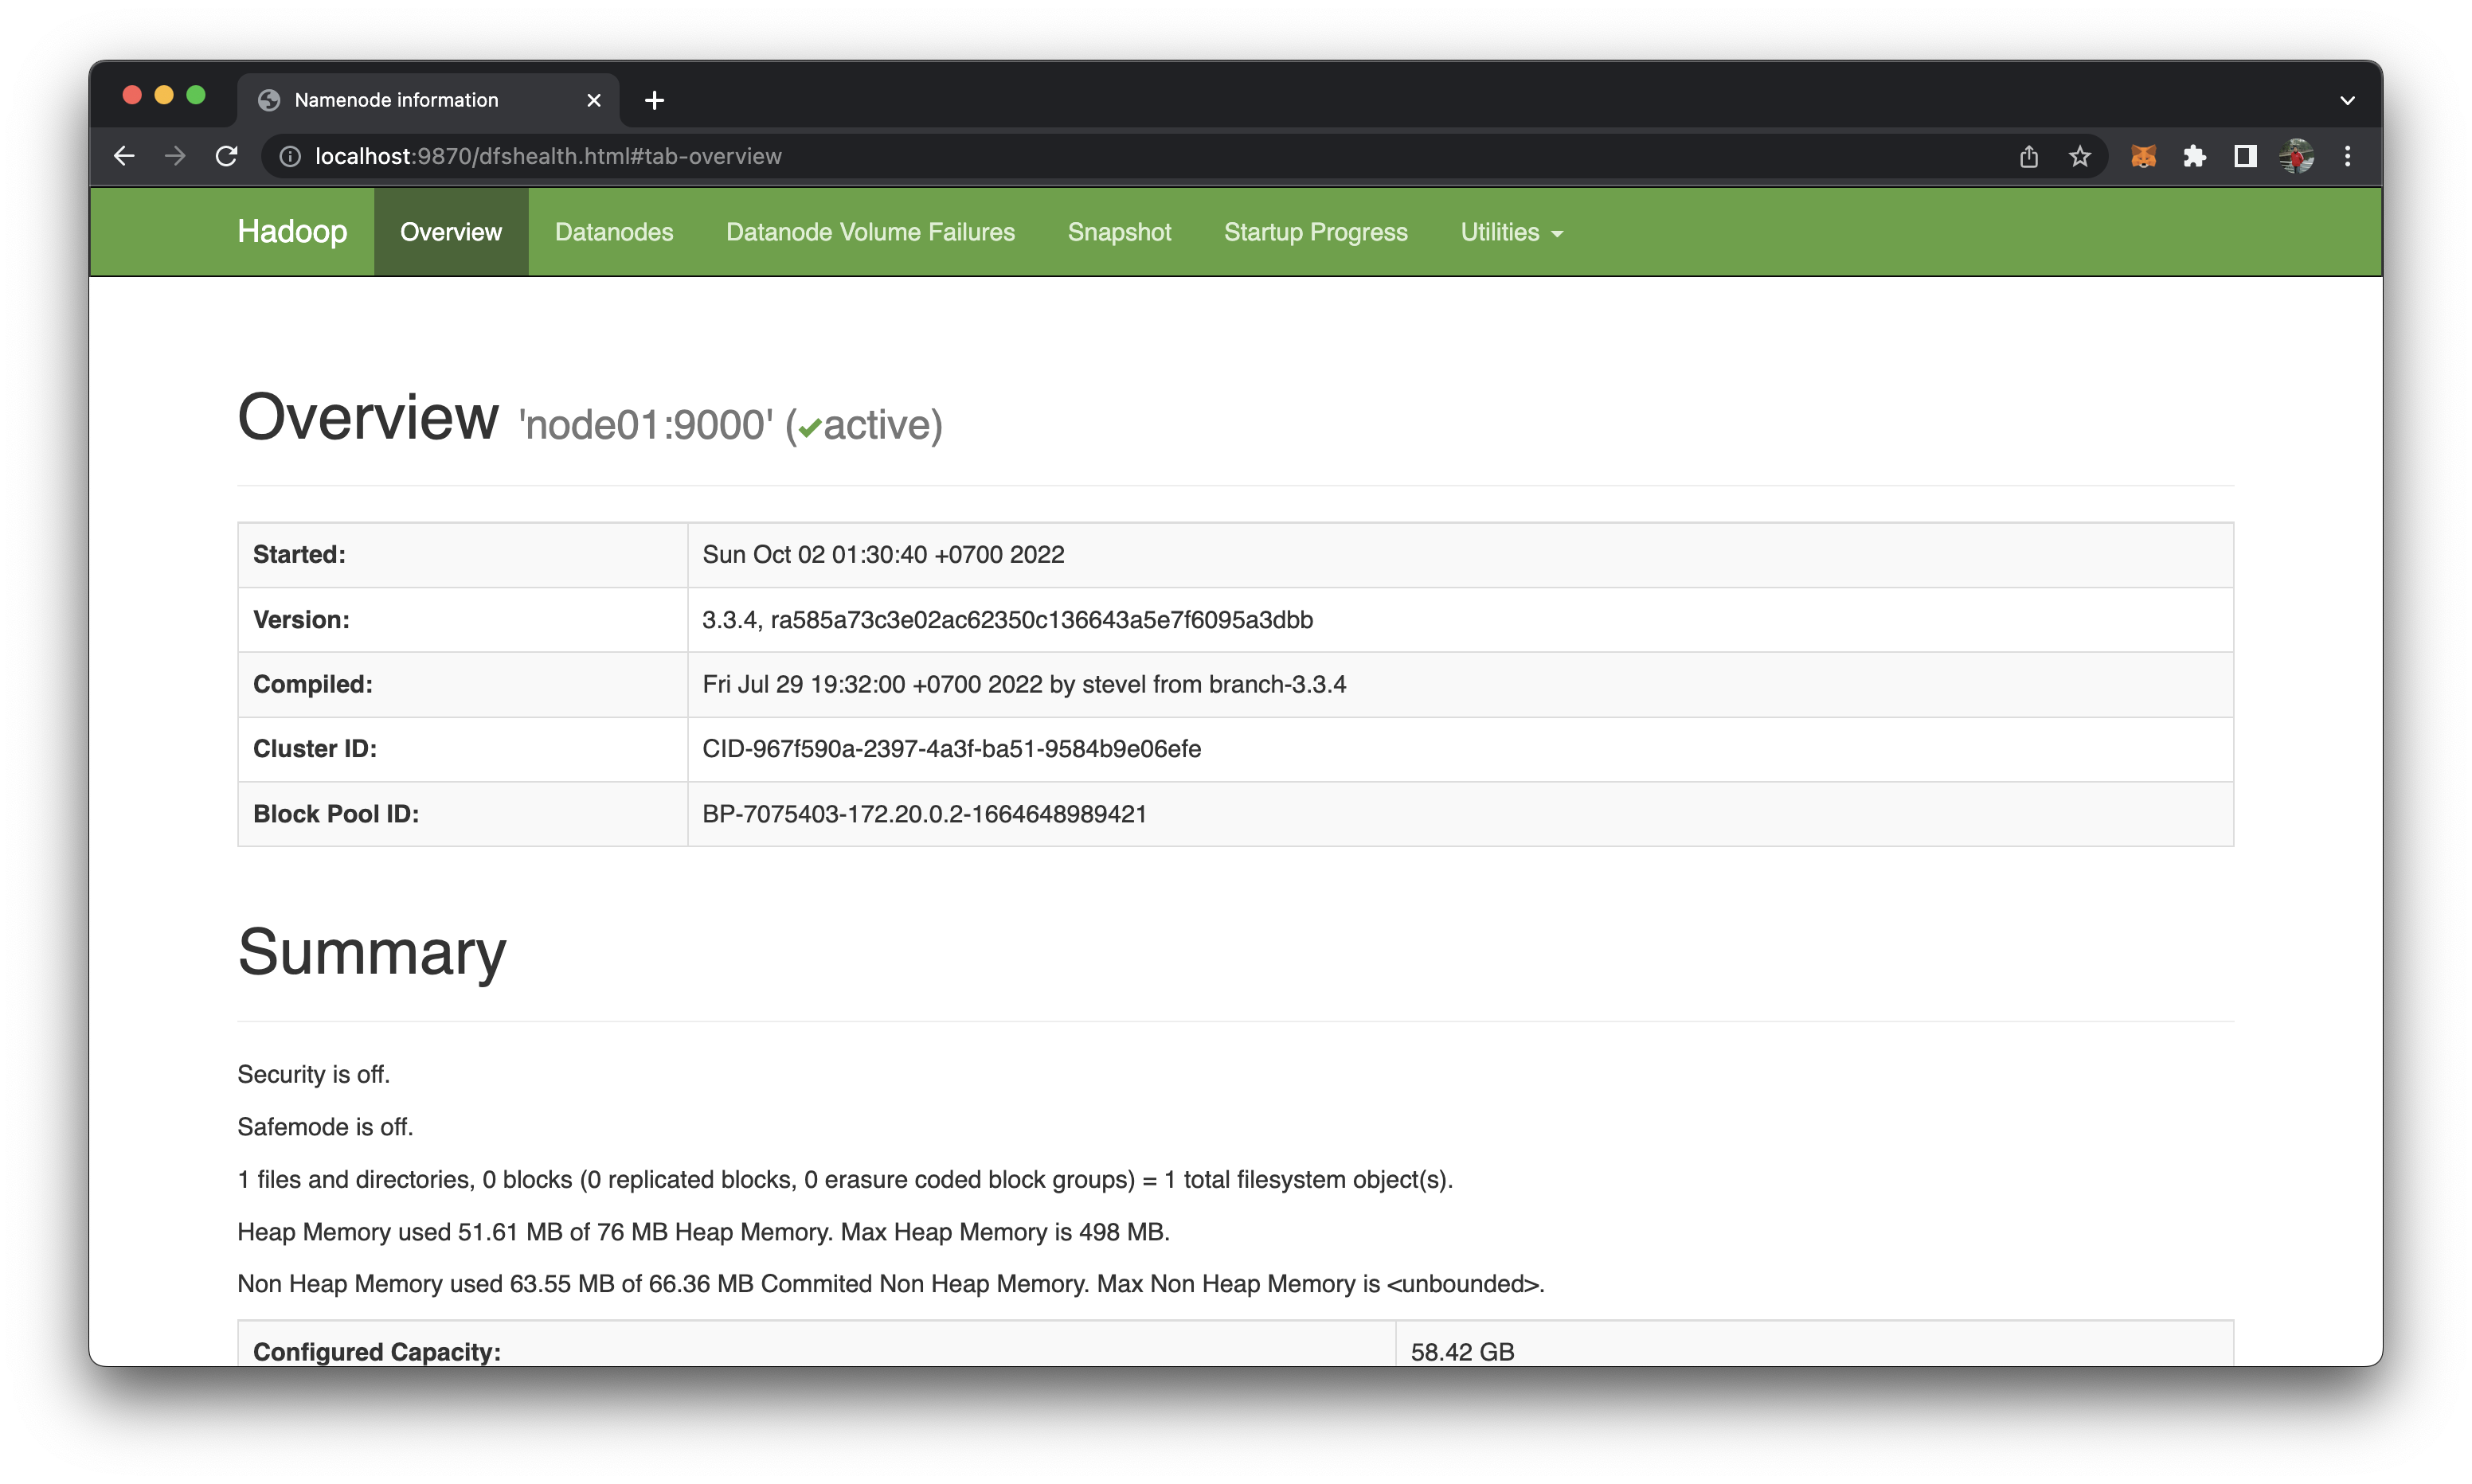Screen dimensions: 2472x1484
Task: Click the 'Block Pool ID:' label cell
Action: coord(462,814)
